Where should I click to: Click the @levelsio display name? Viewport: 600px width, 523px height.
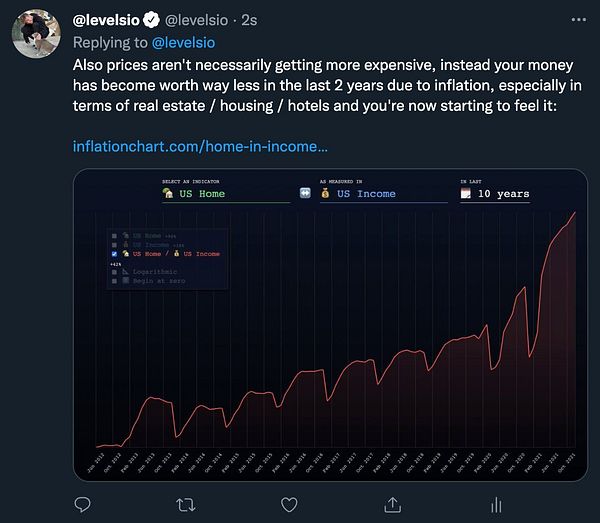(x=108, y=20)
